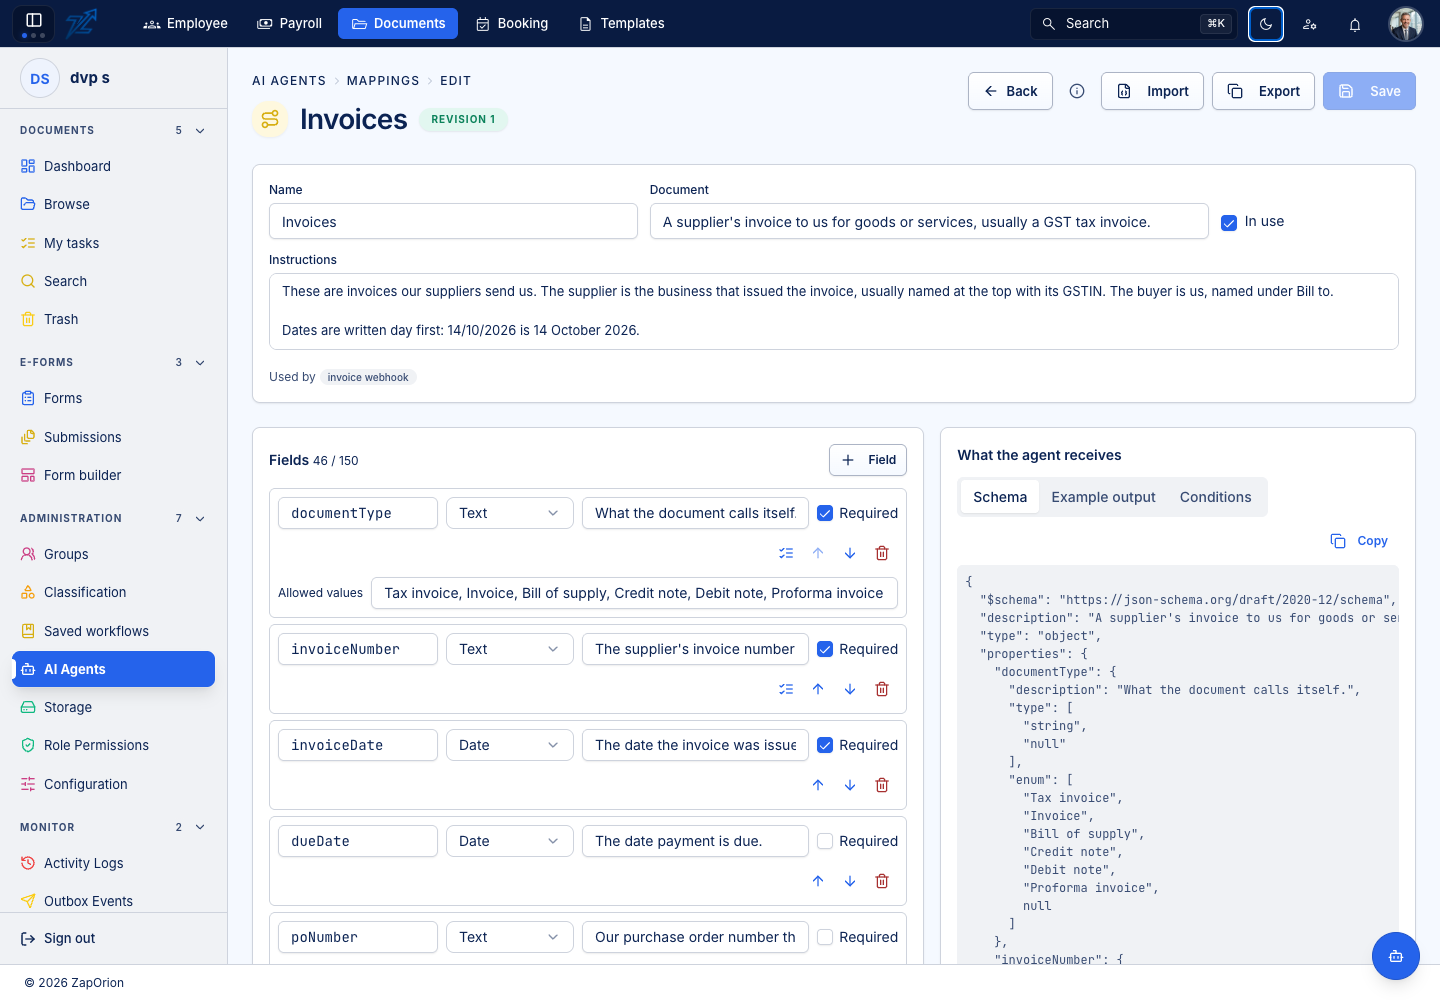
Task: Focus the top Search box
Action: (1134, 23)
